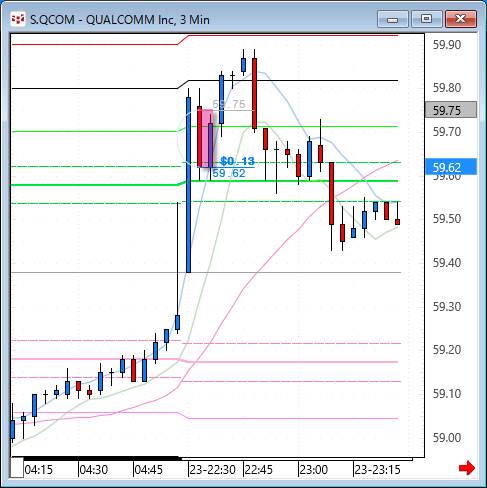Click the blue 59.62 label beside the candles
This screenshot has width=487, height=488.
(x=229, y=173)
